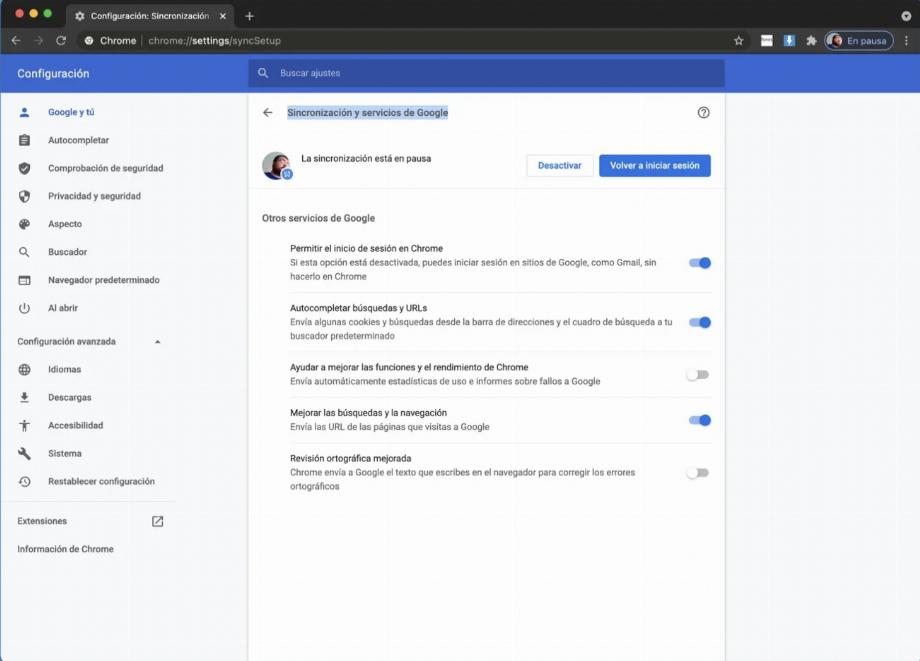Select 'Google y tú' in sidebar

(x=71, y=112)
